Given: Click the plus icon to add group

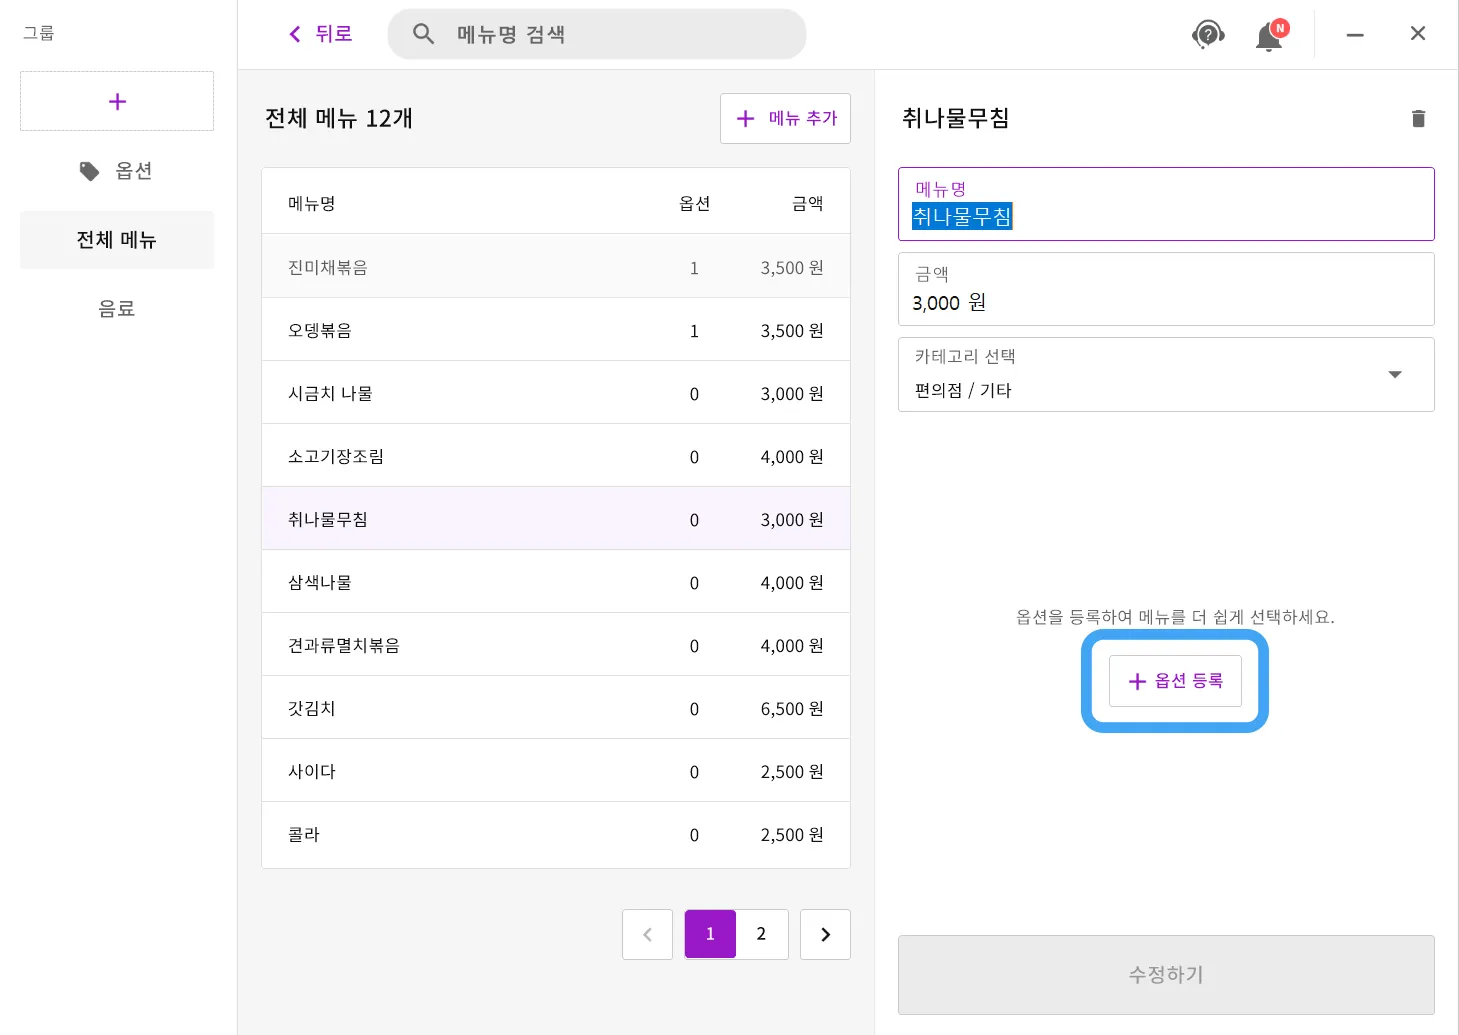Looking at the screenshot, I should [117, 101].
